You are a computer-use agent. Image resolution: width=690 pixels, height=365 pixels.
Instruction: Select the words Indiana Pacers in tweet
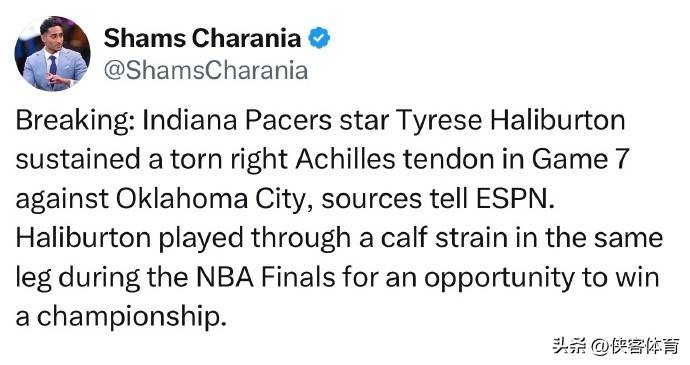(237, 120)
